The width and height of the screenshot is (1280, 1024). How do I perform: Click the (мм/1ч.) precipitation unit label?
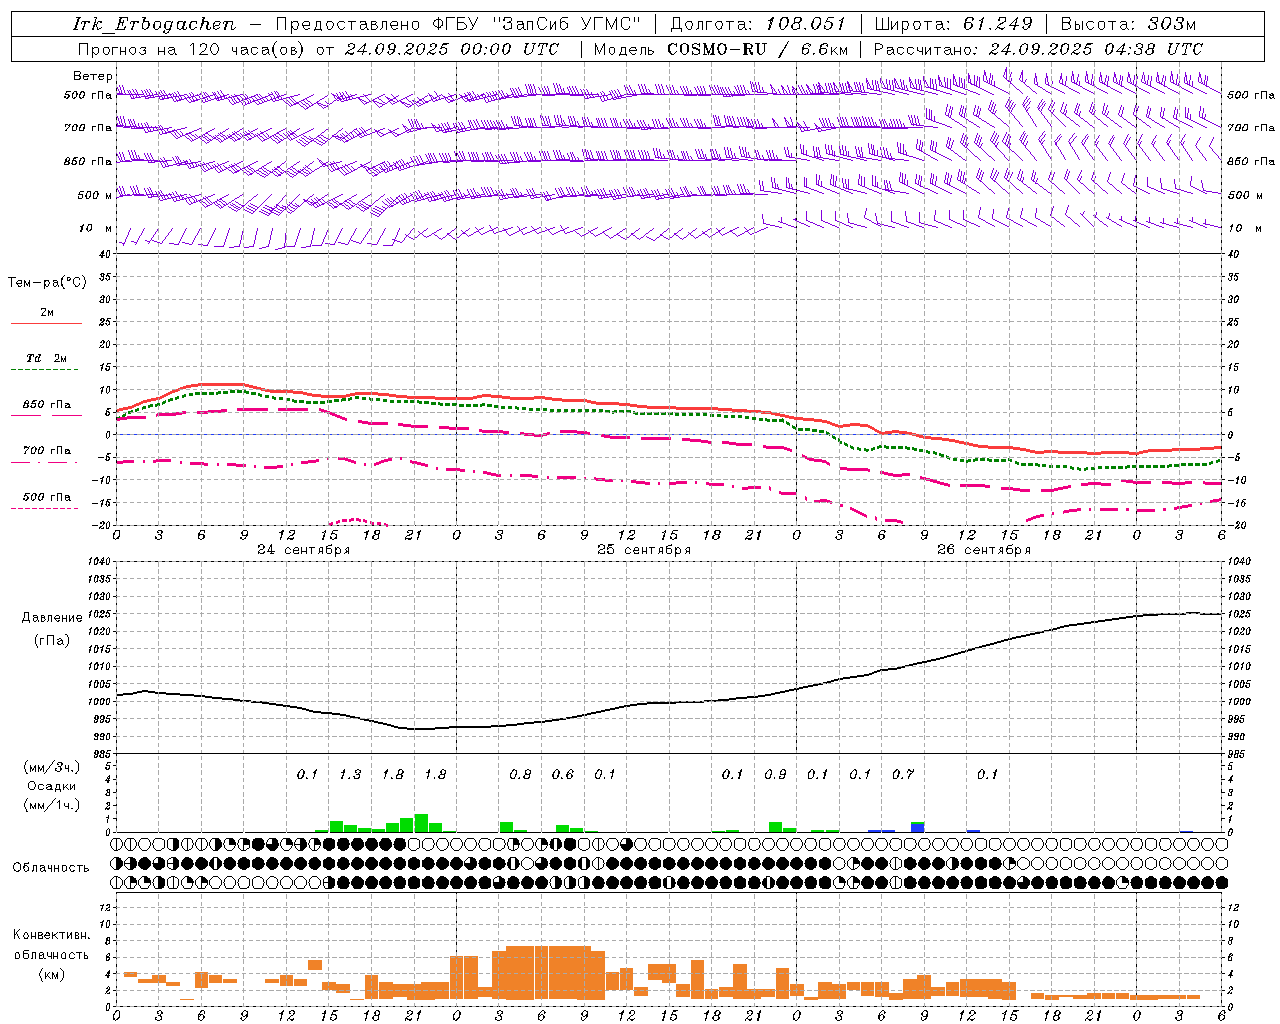[52, 805]
